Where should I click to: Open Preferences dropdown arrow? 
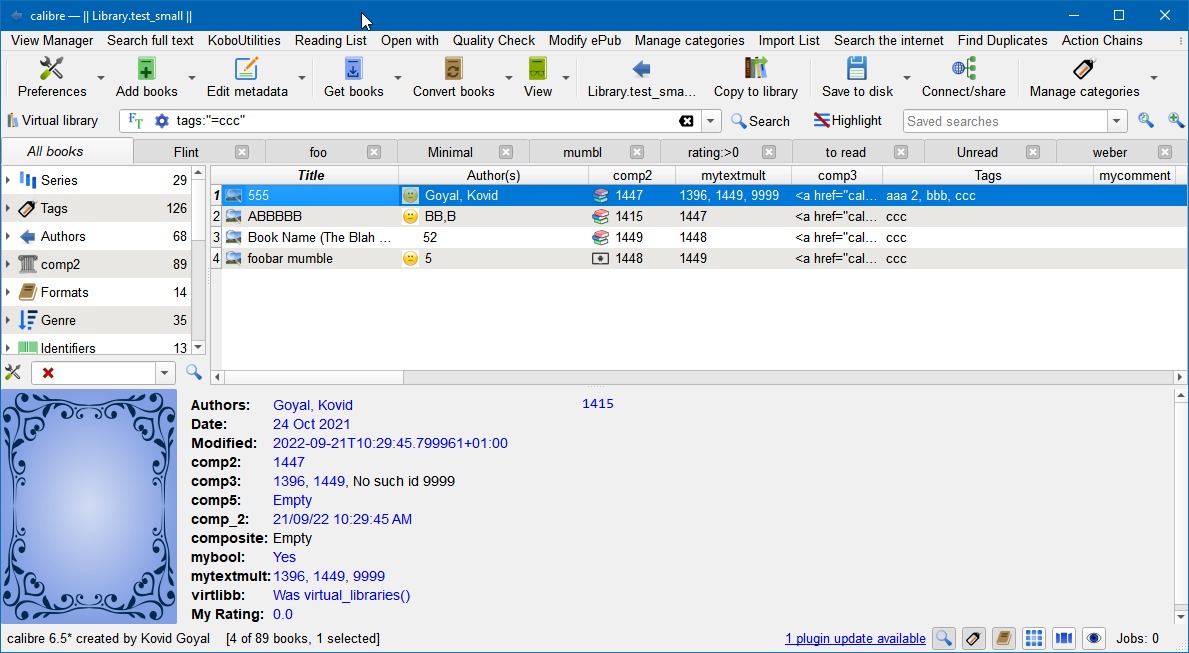tap(101, 77)
